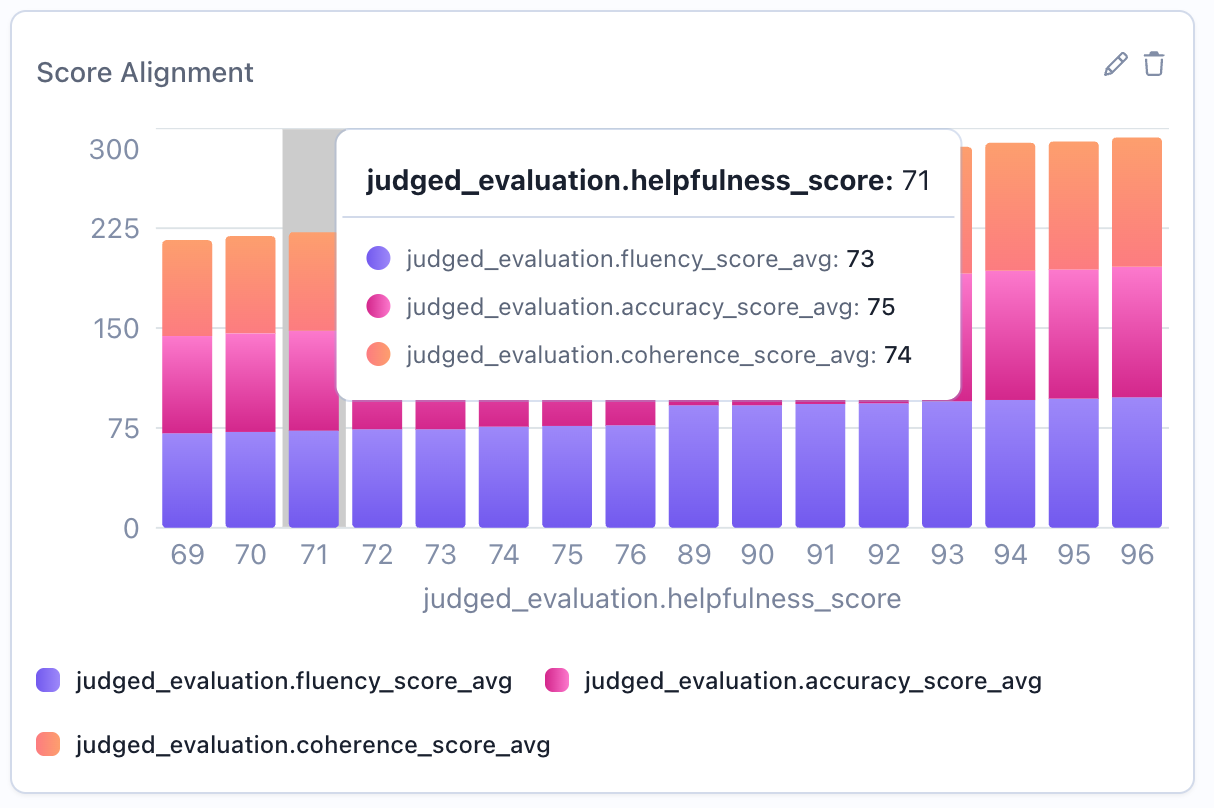Click the pink dot in the tooltip

tap(377, 307)
